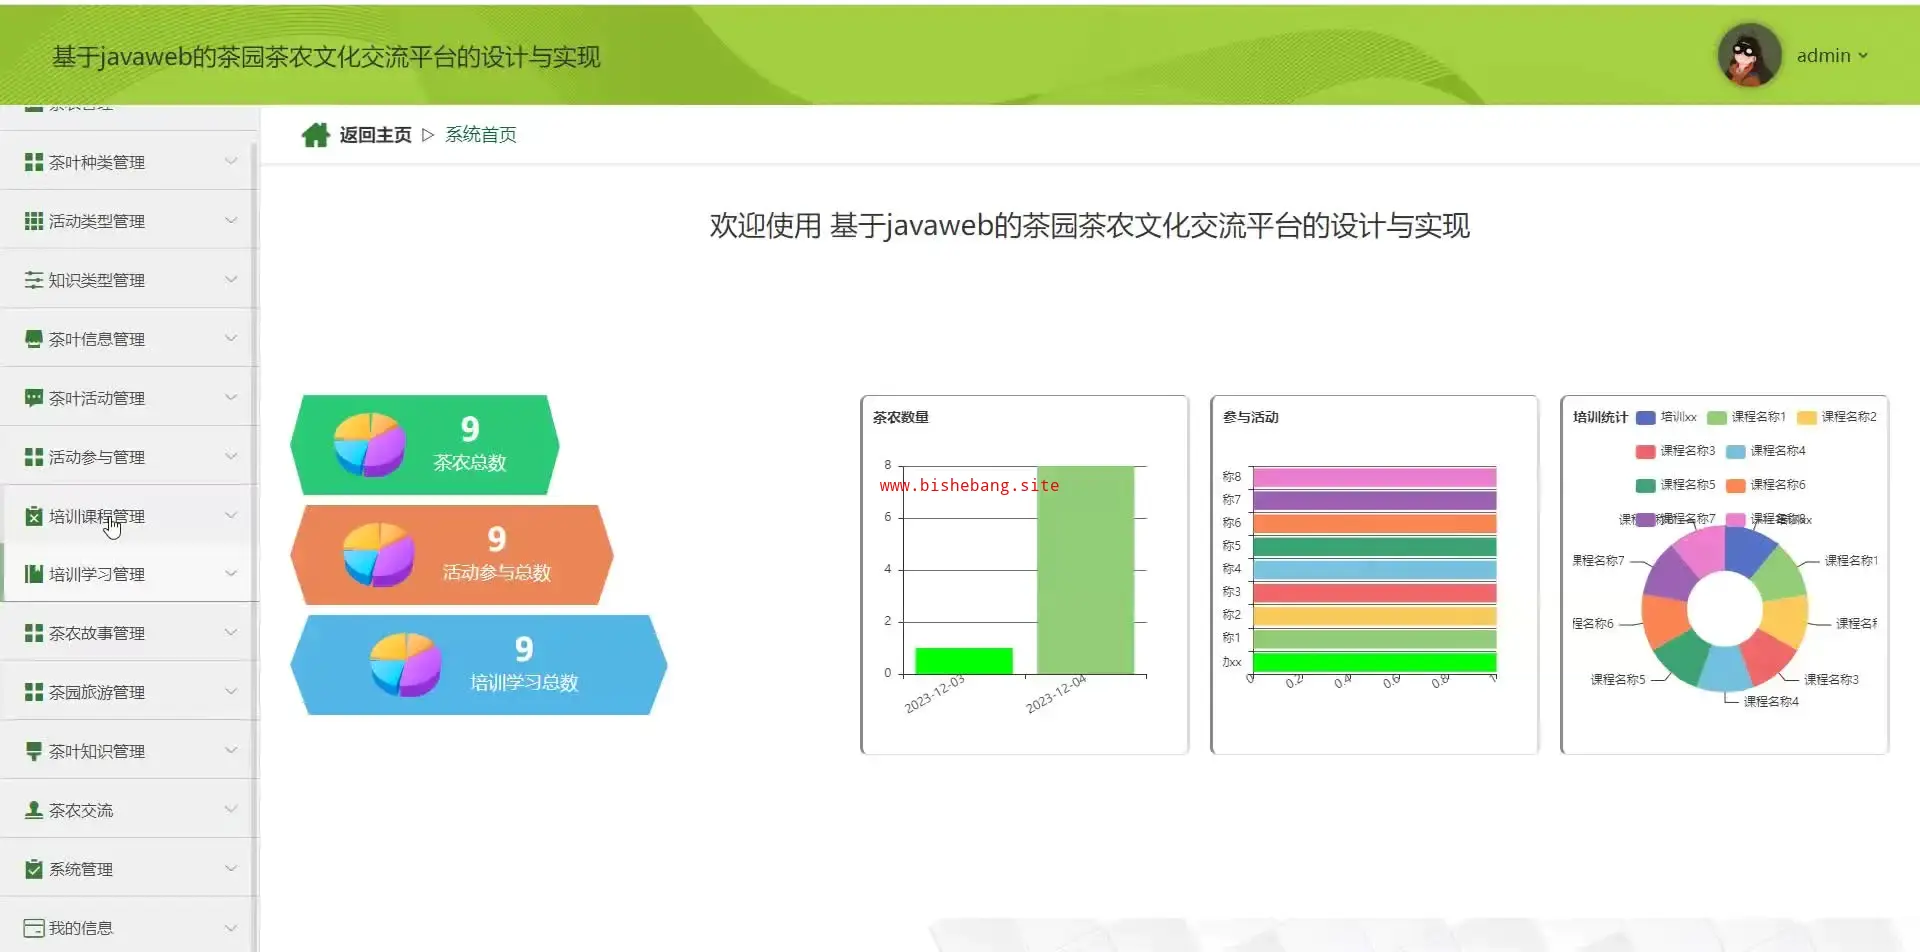Click the 培训学习管理 sidebar icon
The image size is (1920, 952).
tap(34, 574)
